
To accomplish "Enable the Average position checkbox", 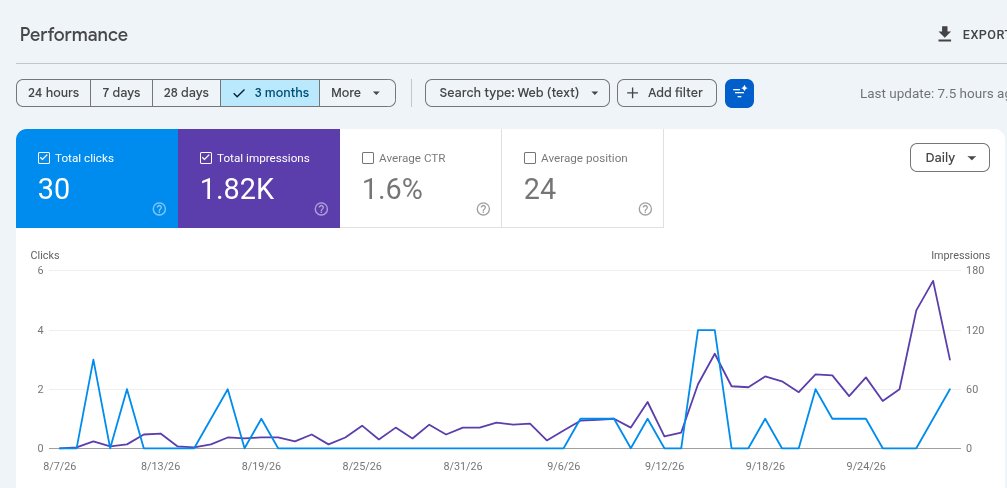I will pyautogui.click(x=530, y=158).
